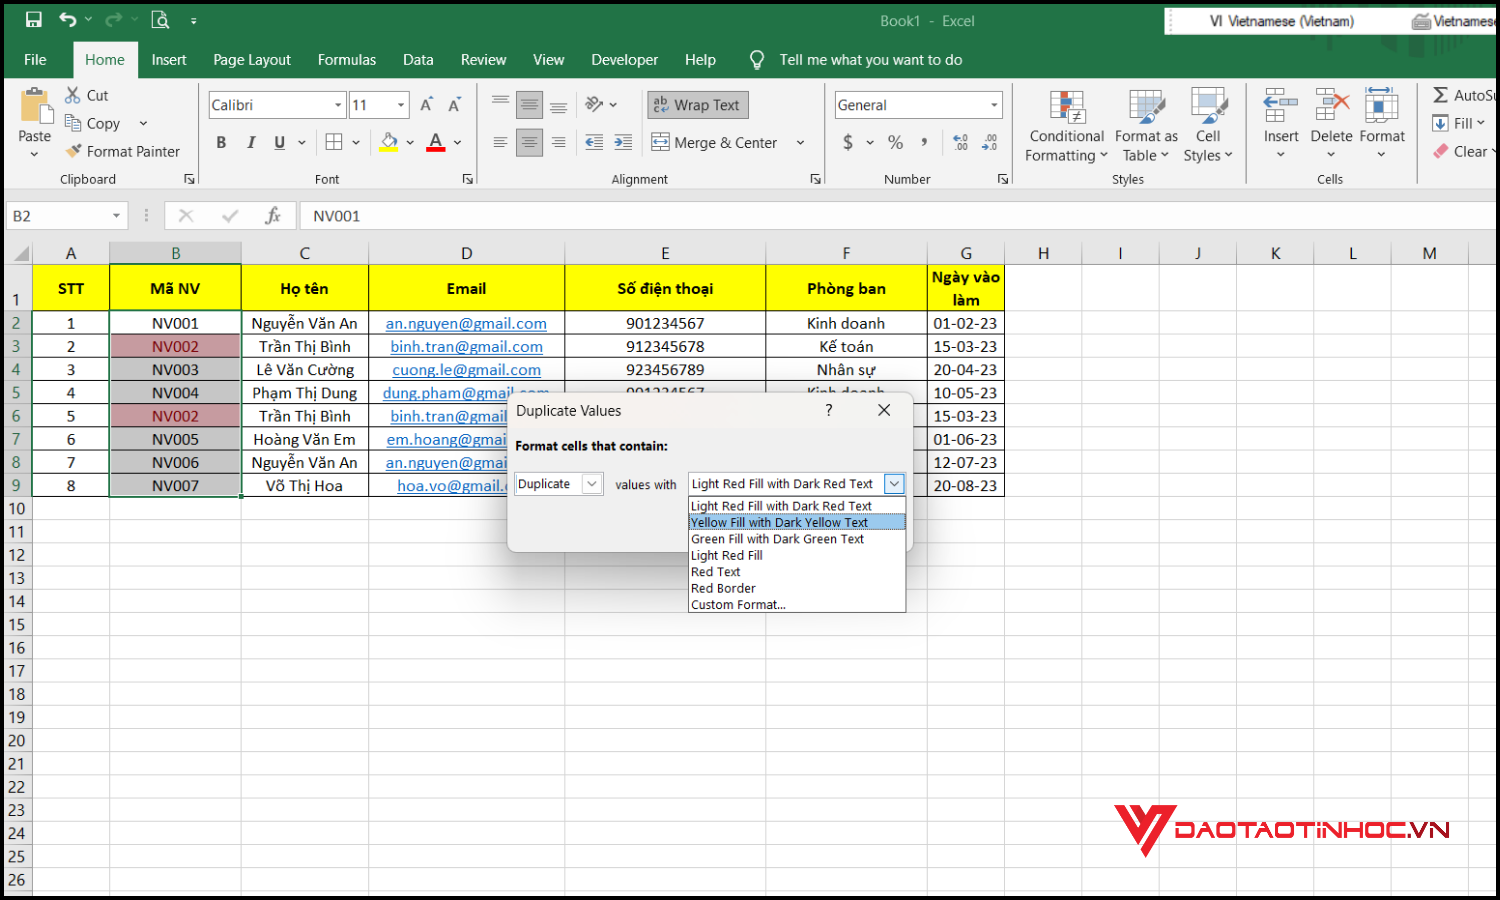Open Conditional Formatting menu
This screenshot has width=1500, height=900.
click(x=1066, y=125)
